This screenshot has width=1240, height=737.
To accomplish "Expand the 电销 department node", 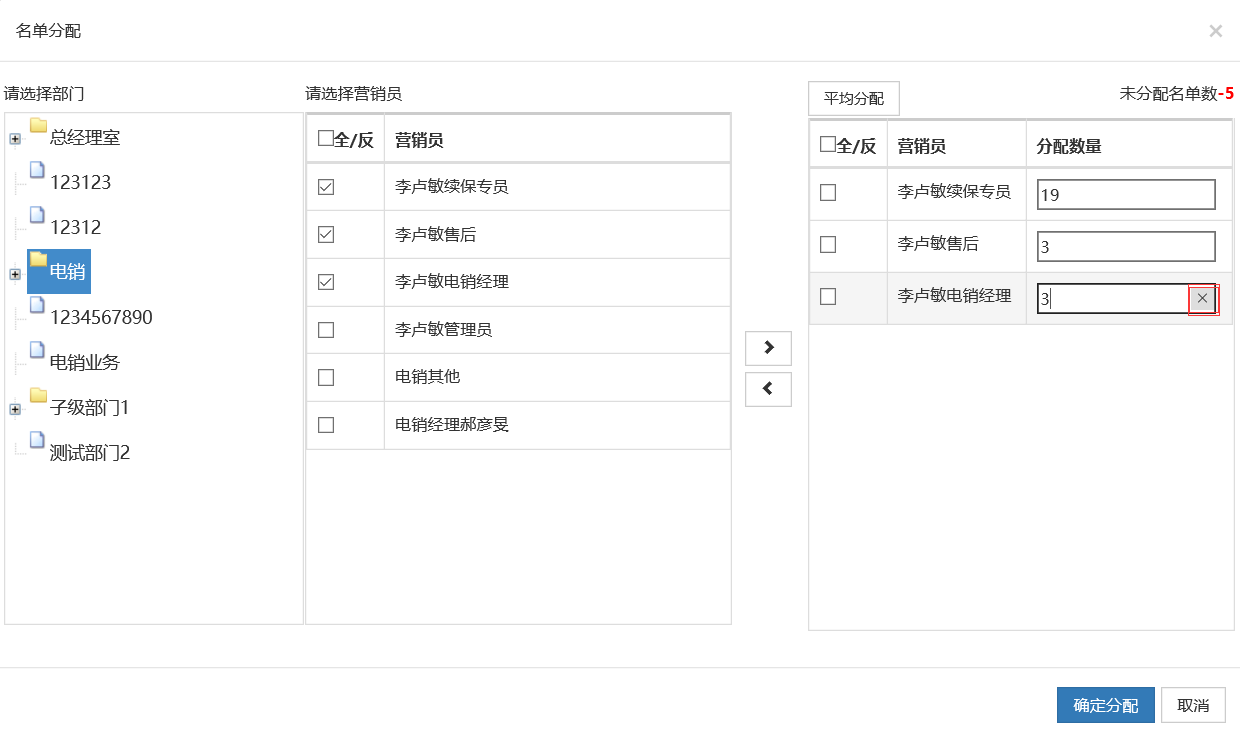I will (x=15, y=274).
